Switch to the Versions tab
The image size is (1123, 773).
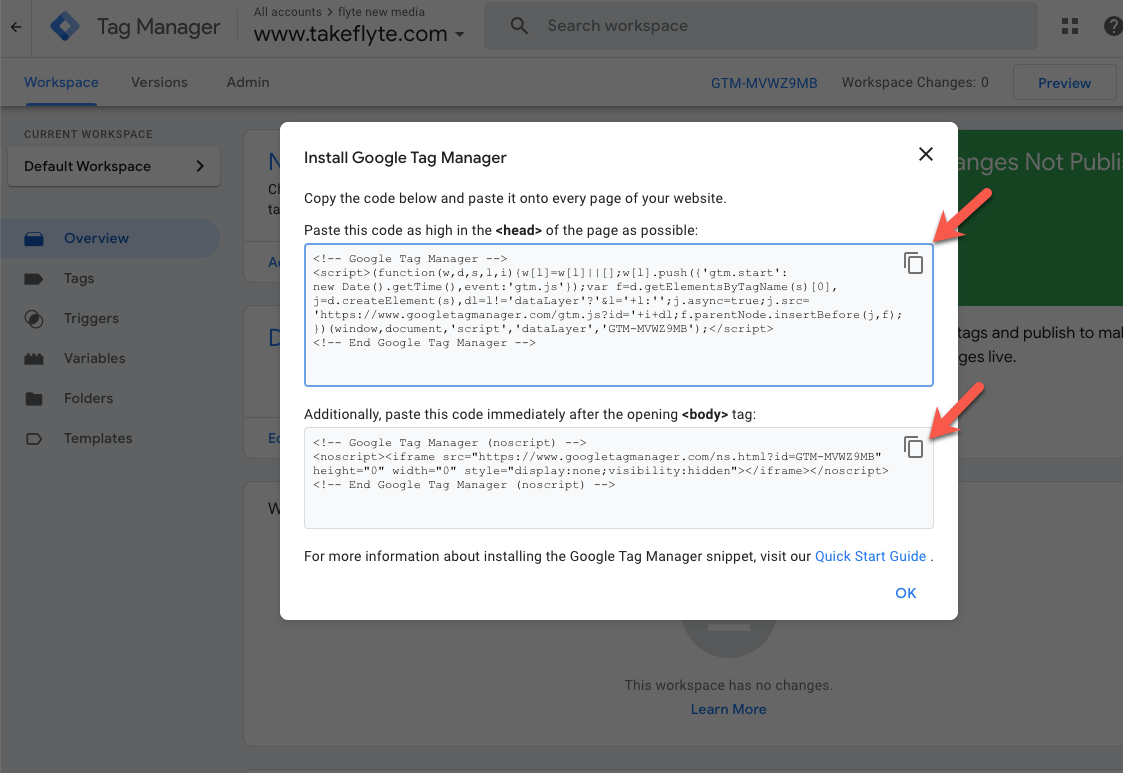tap(159, 83)
